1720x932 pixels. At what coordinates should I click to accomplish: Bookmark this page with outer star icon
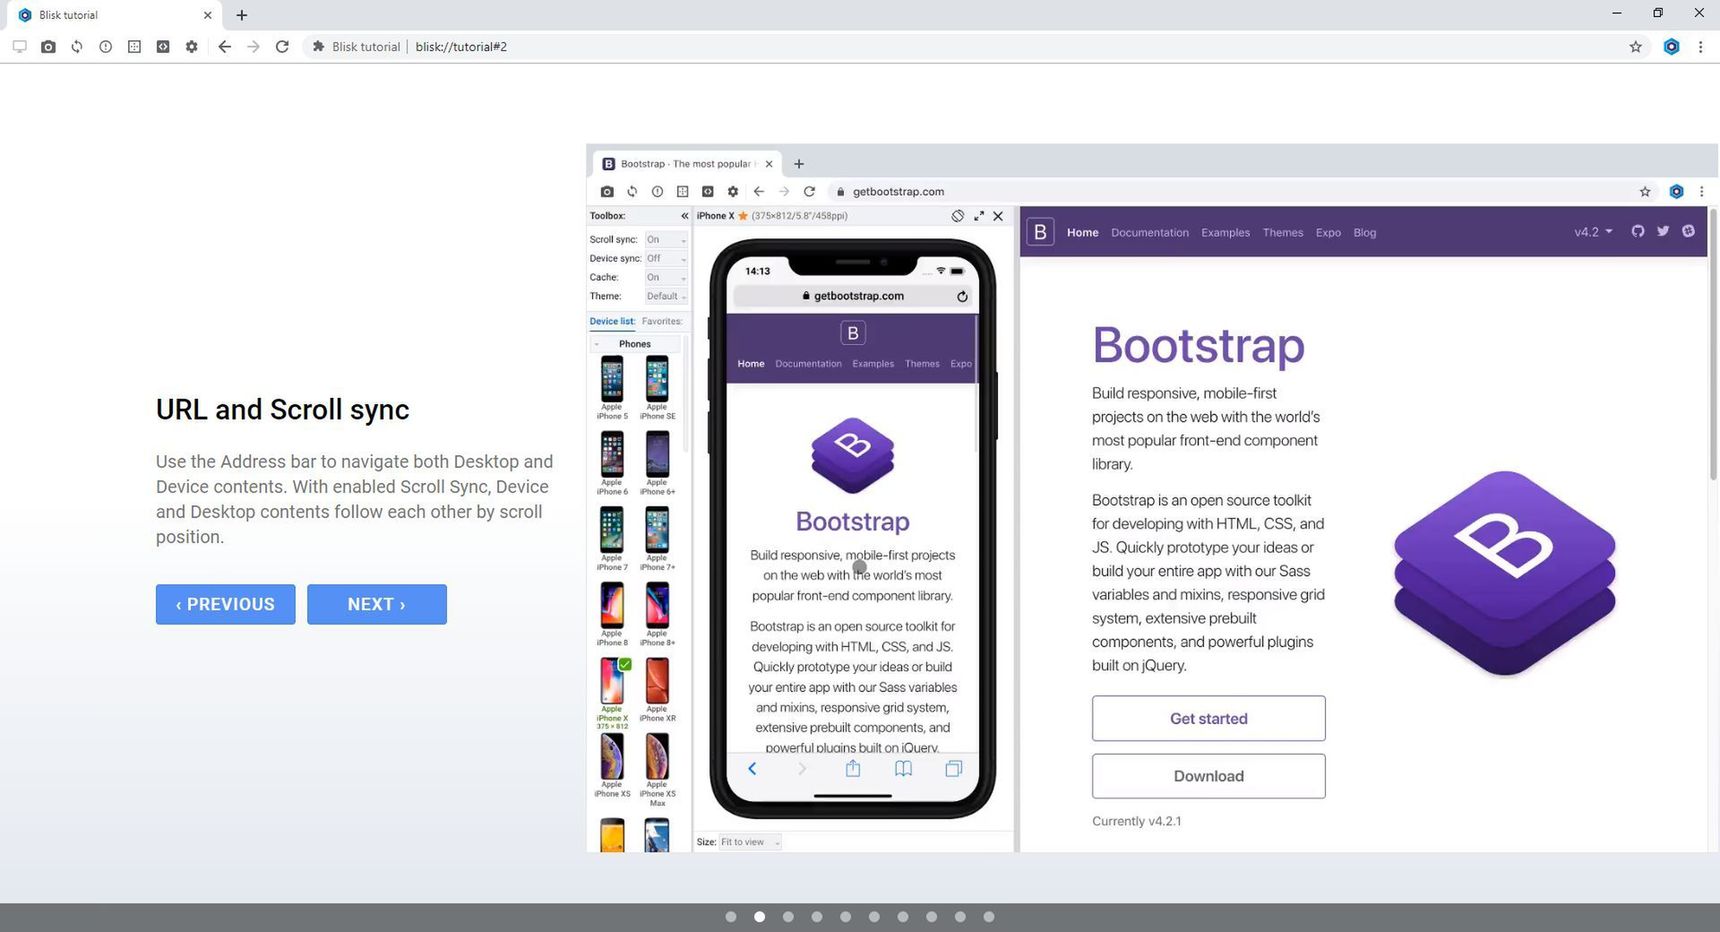(x=1636, y=47)
